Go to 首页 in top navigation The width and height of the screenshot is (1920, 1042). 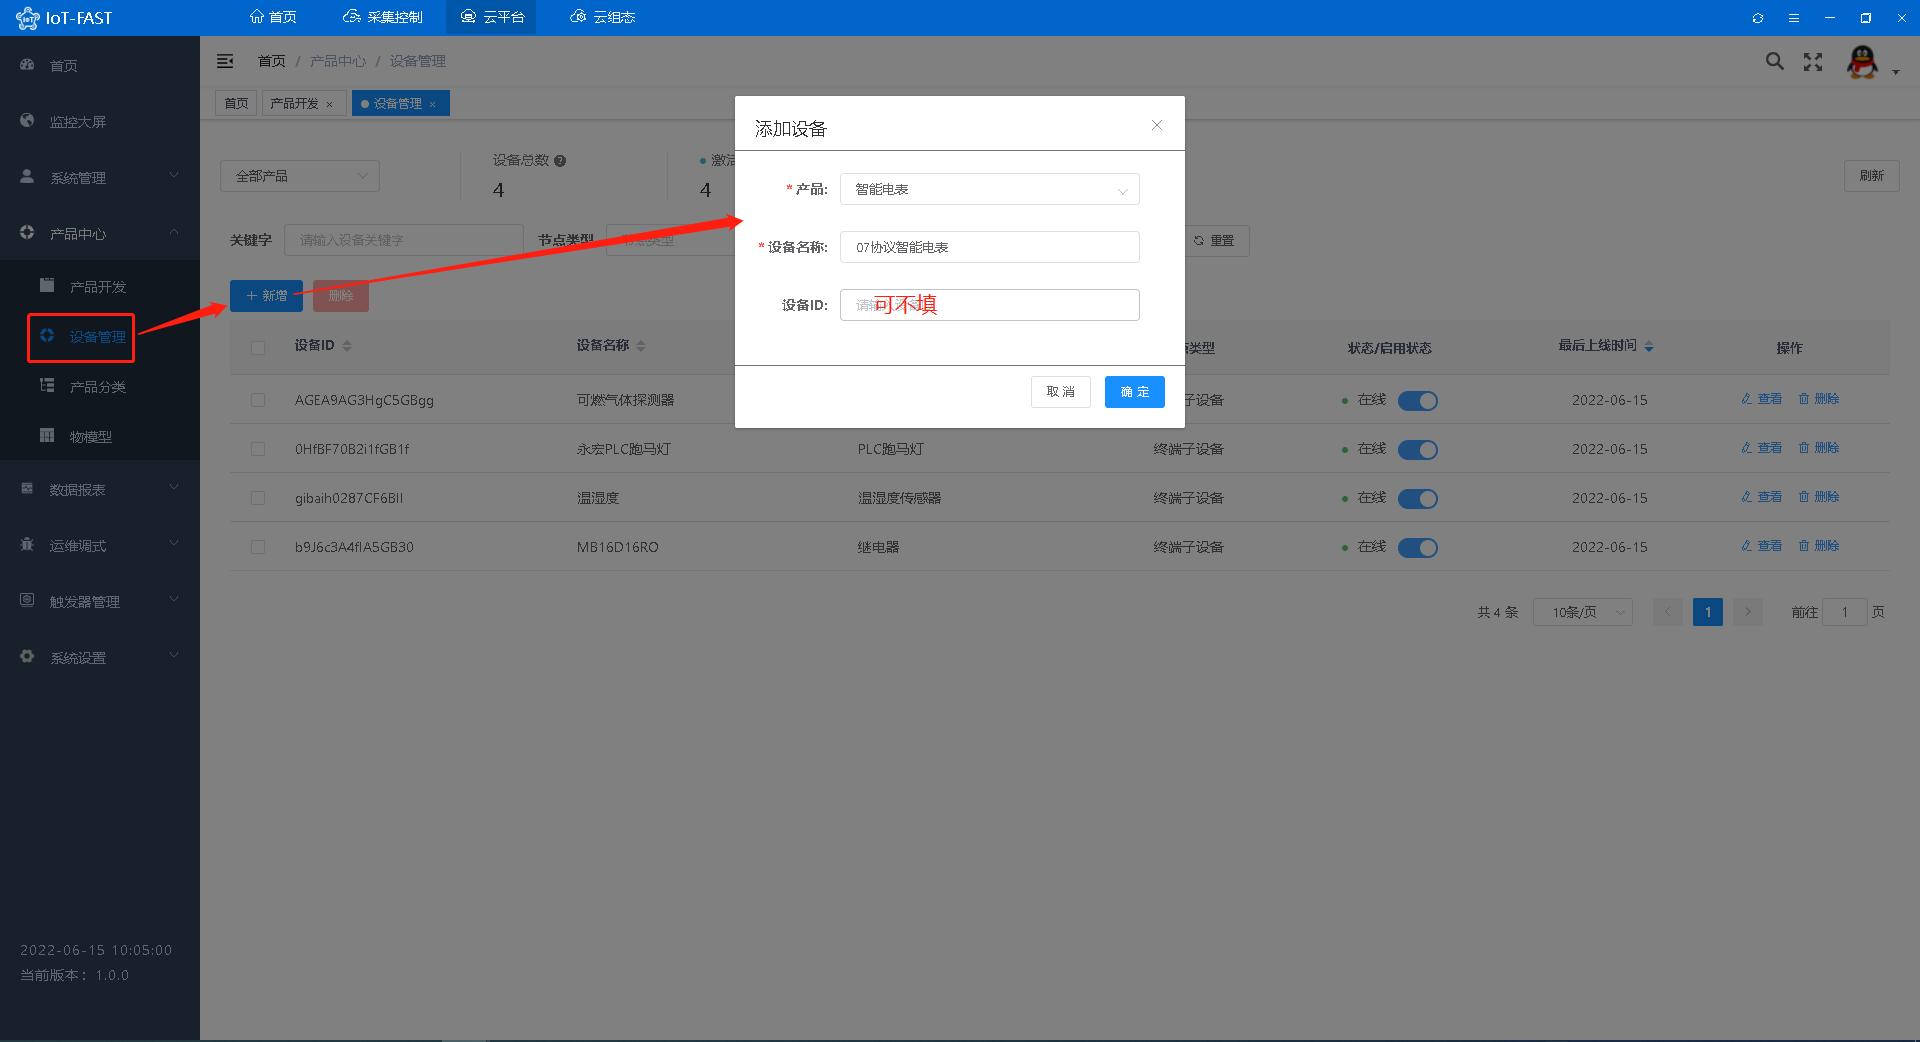tap(273, 17)
